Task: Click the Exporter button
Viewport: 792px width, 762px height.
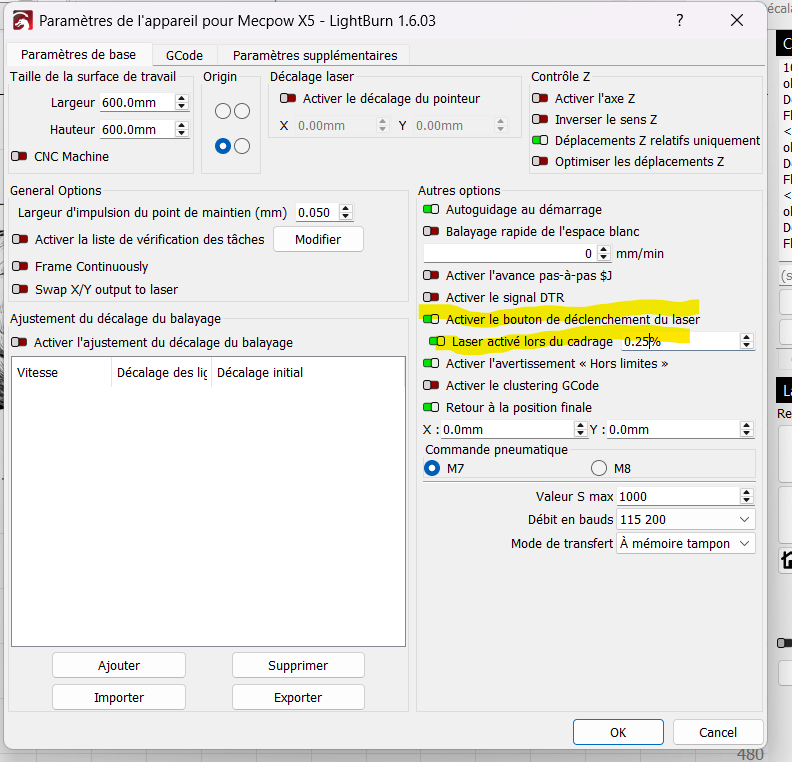Action: point(298,697)
